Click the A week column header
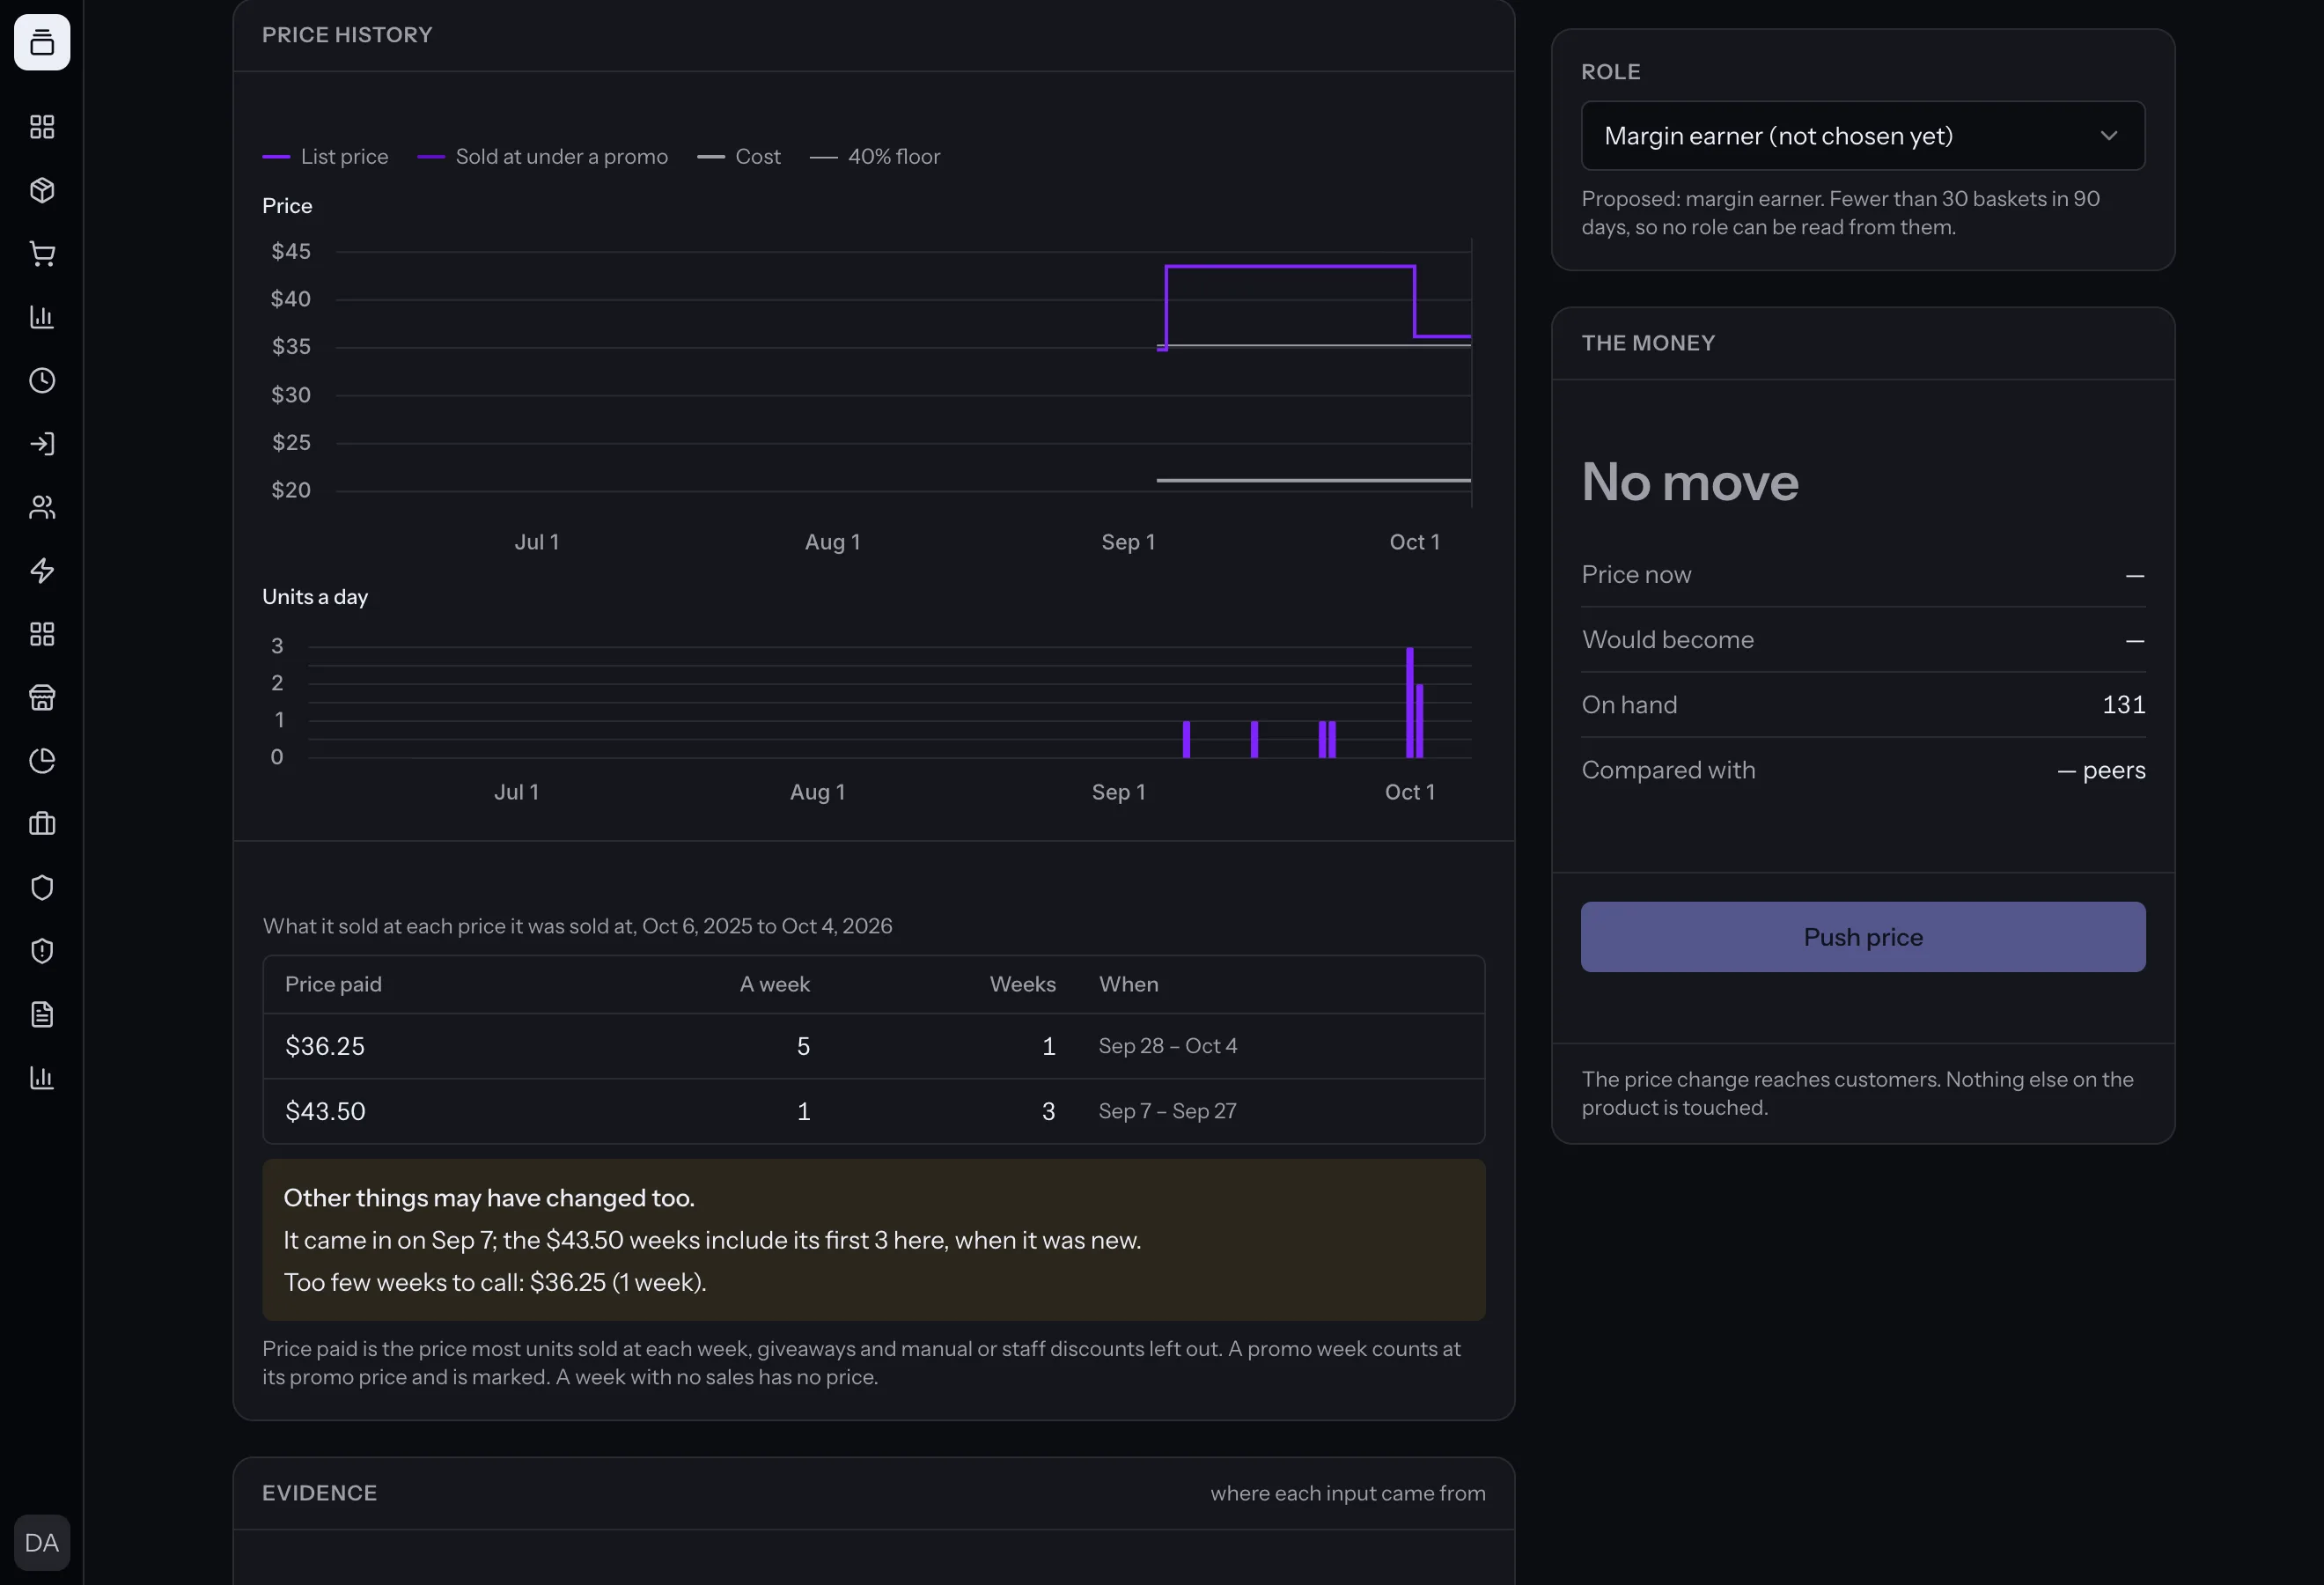Screen dimensions: 2324x1585 [x=774, y=984]
